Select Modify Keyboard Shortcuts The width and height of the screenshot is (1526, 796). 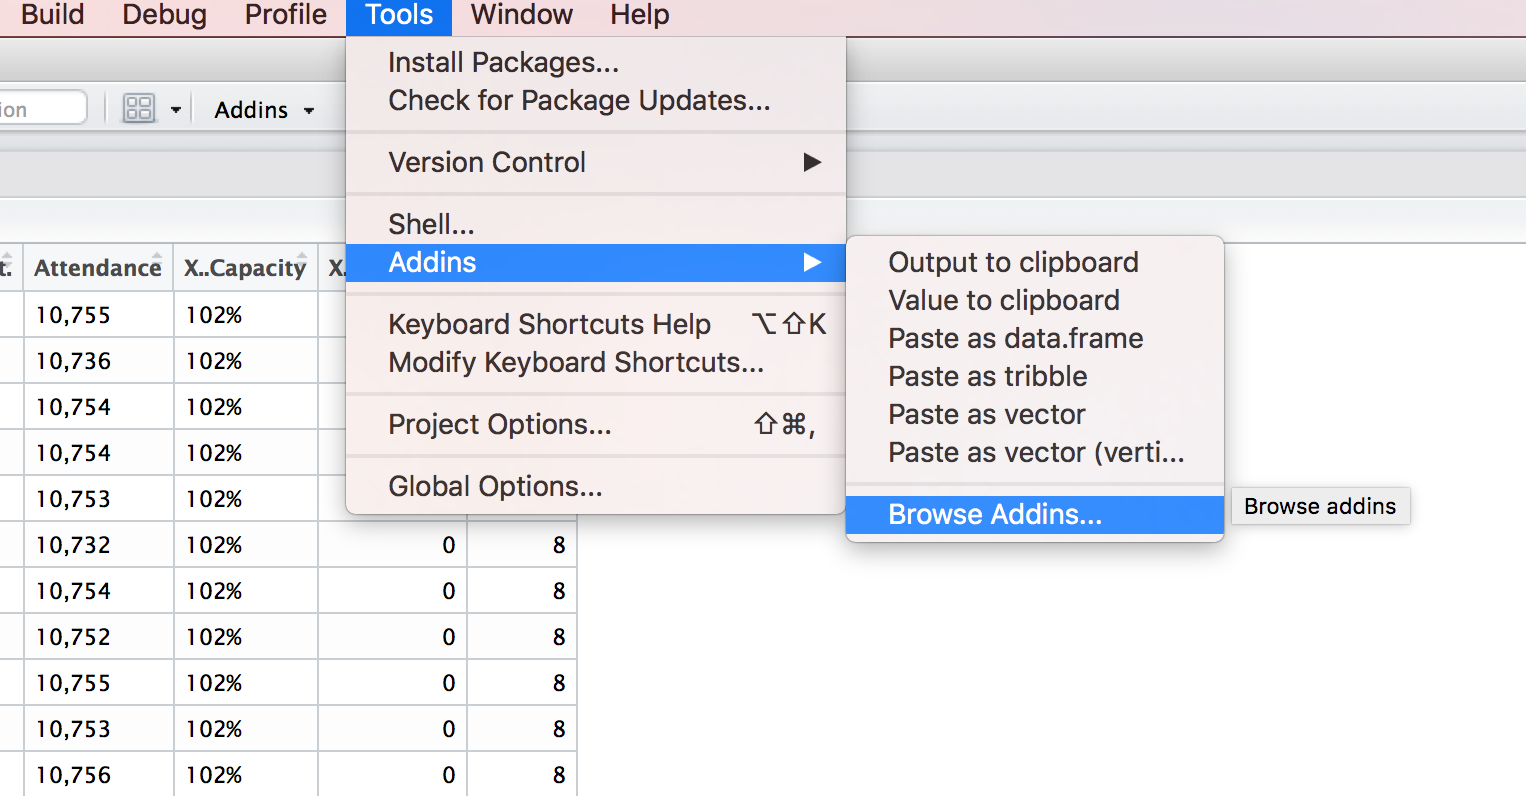(575, 362)
